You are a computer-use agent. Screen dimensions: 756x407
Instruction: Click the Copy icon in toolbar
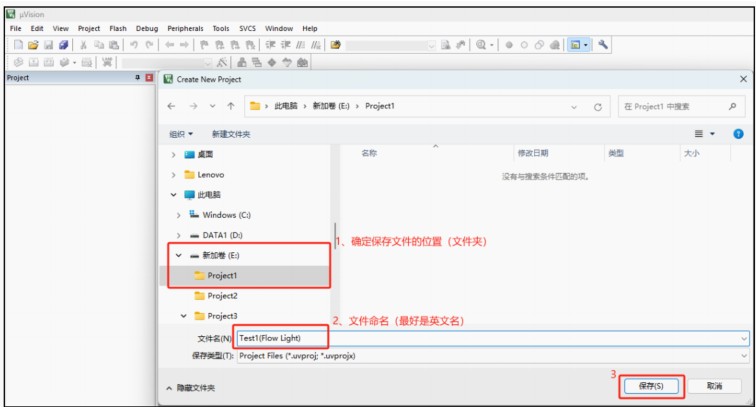click(x=99, y=45)
